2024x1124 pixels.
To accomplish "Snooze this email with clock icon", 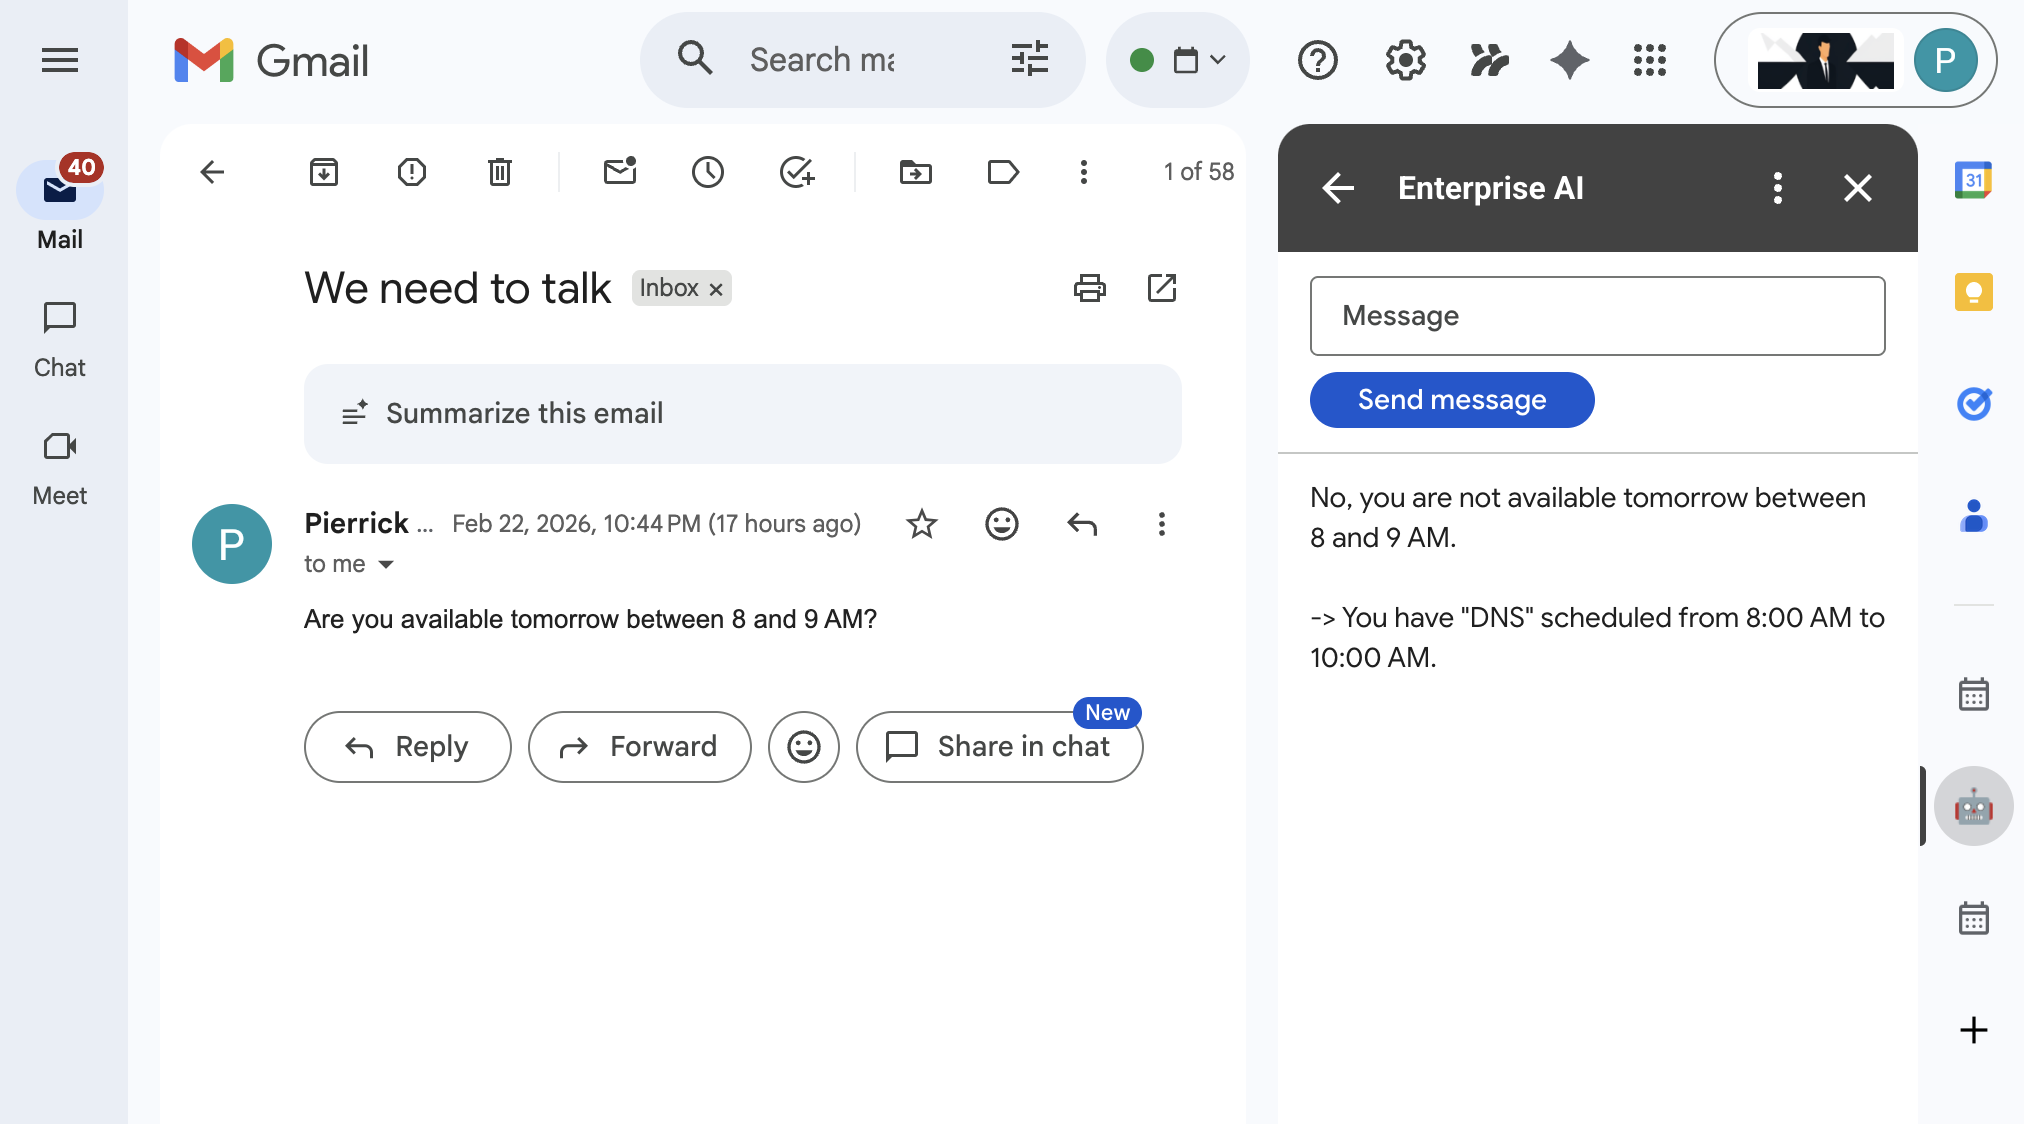I will click(708, 172).
